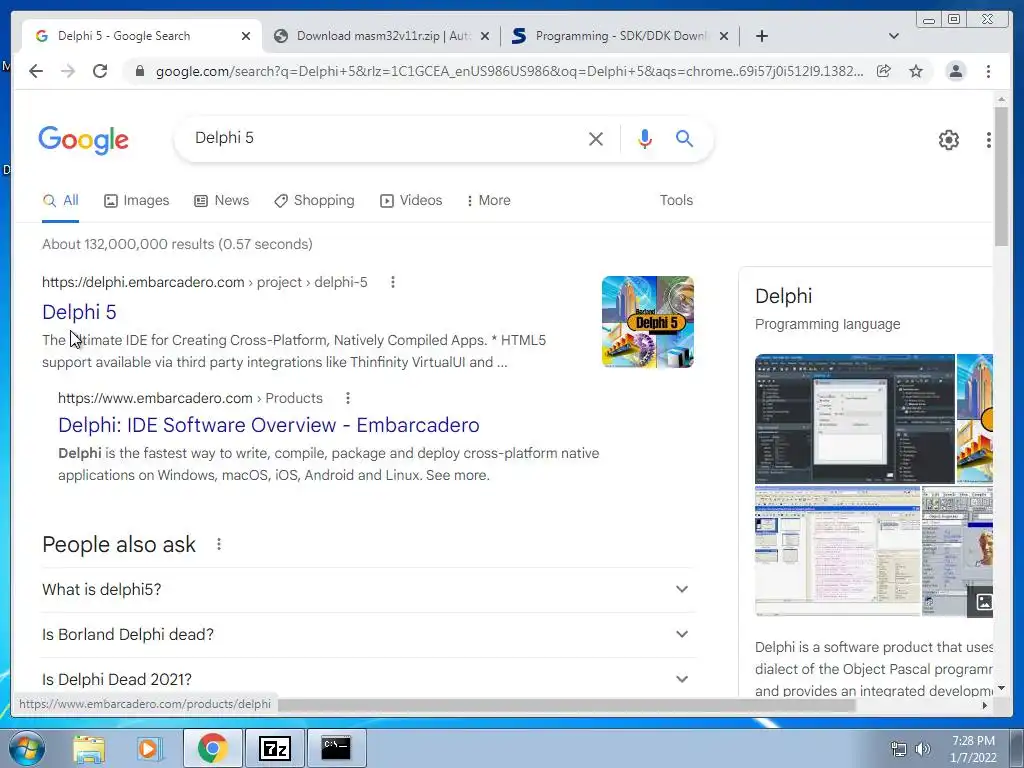Select the Videos search tab
The image size is (1024, 768).
coord(411,200)
